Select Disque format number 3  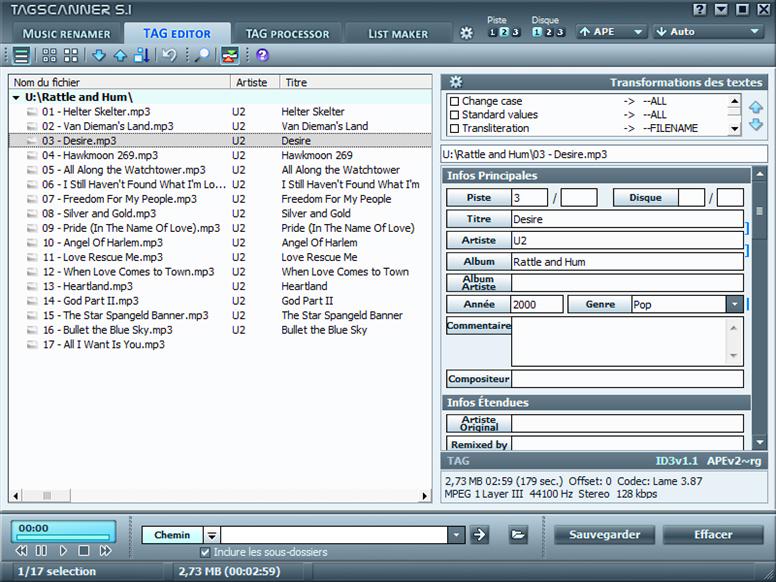[x=560, y=32]
